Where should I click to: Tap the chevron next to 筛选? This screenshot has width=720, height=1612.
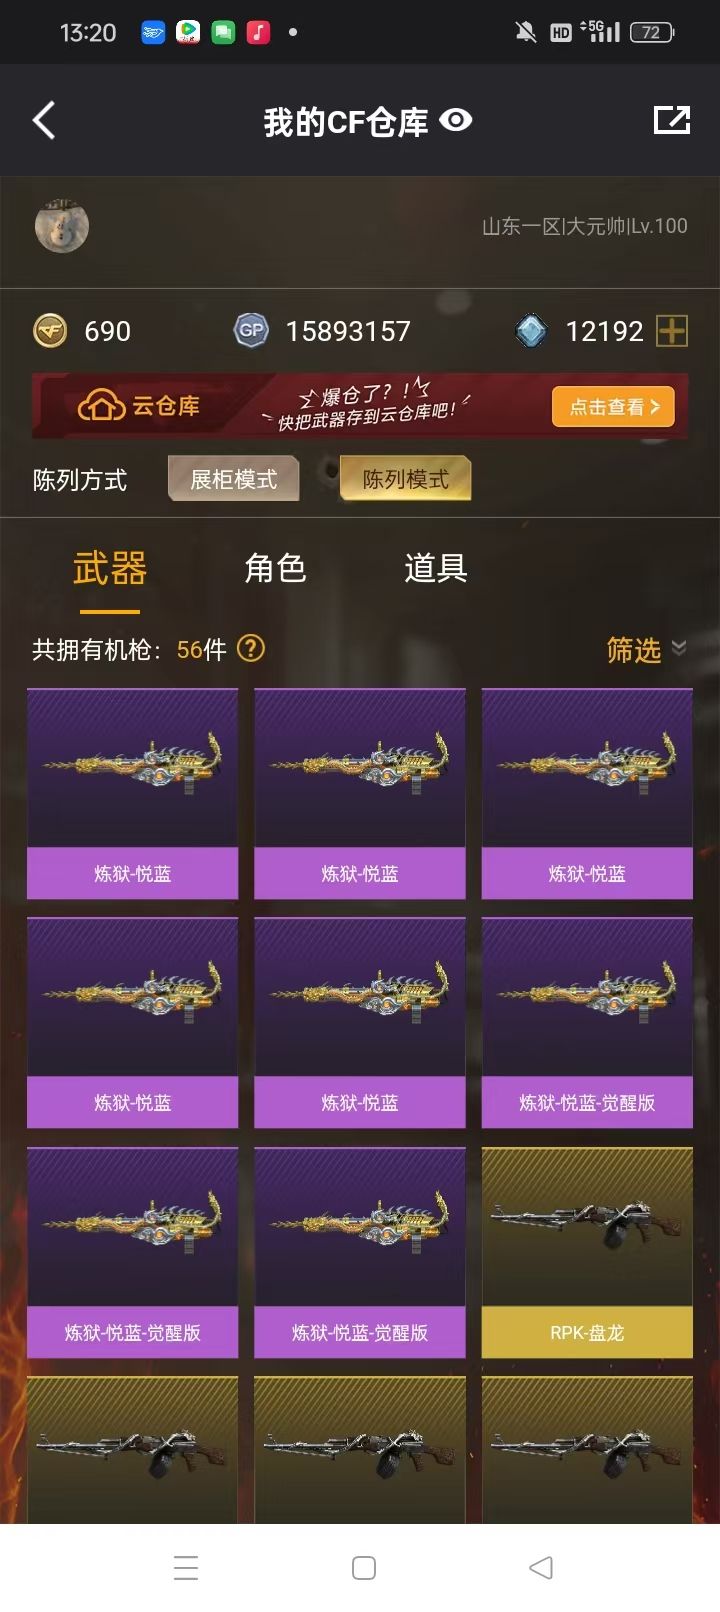[x=679, y=648]
